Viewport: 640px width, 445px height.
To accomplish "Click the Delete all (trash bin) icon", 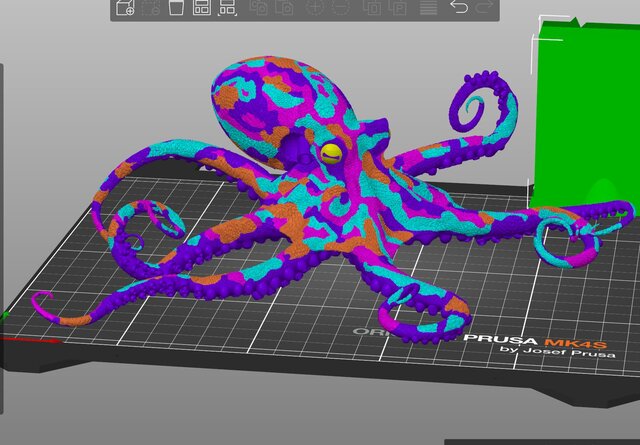I will click(x=176, y=7).
